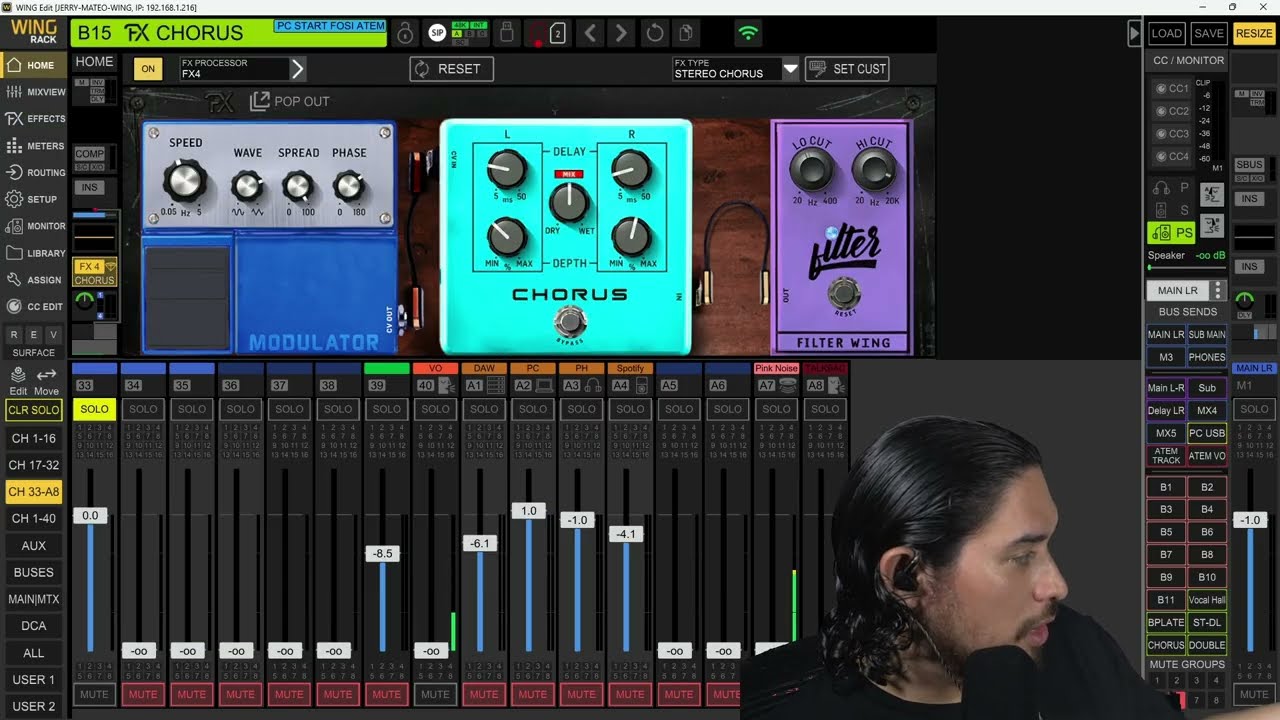Open the Library page

34,253
